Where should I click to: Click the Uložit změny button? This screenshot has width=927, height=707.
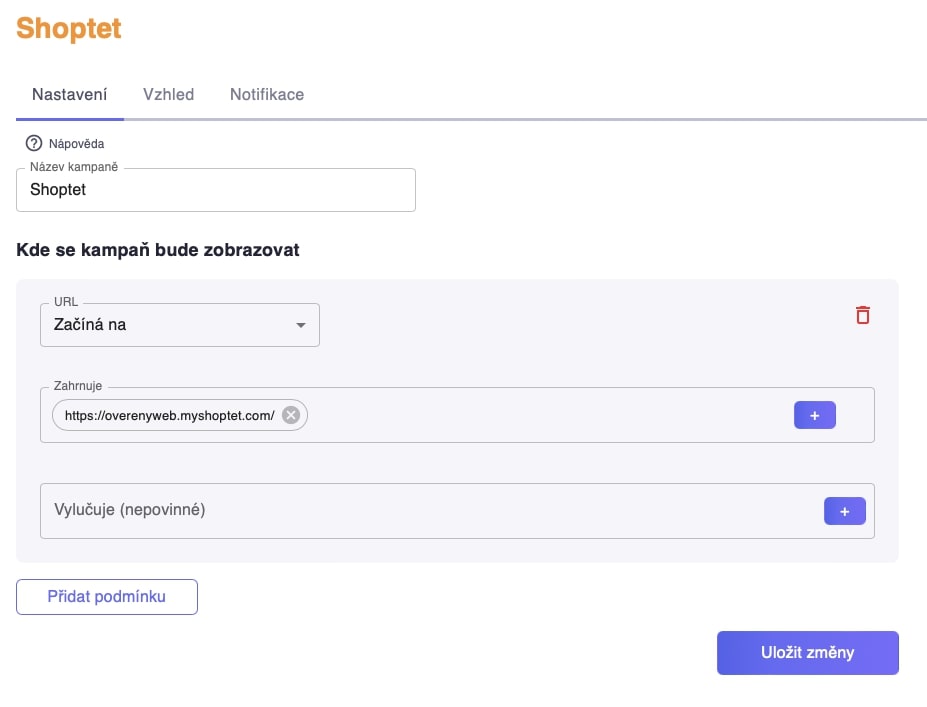pos(808,653)
